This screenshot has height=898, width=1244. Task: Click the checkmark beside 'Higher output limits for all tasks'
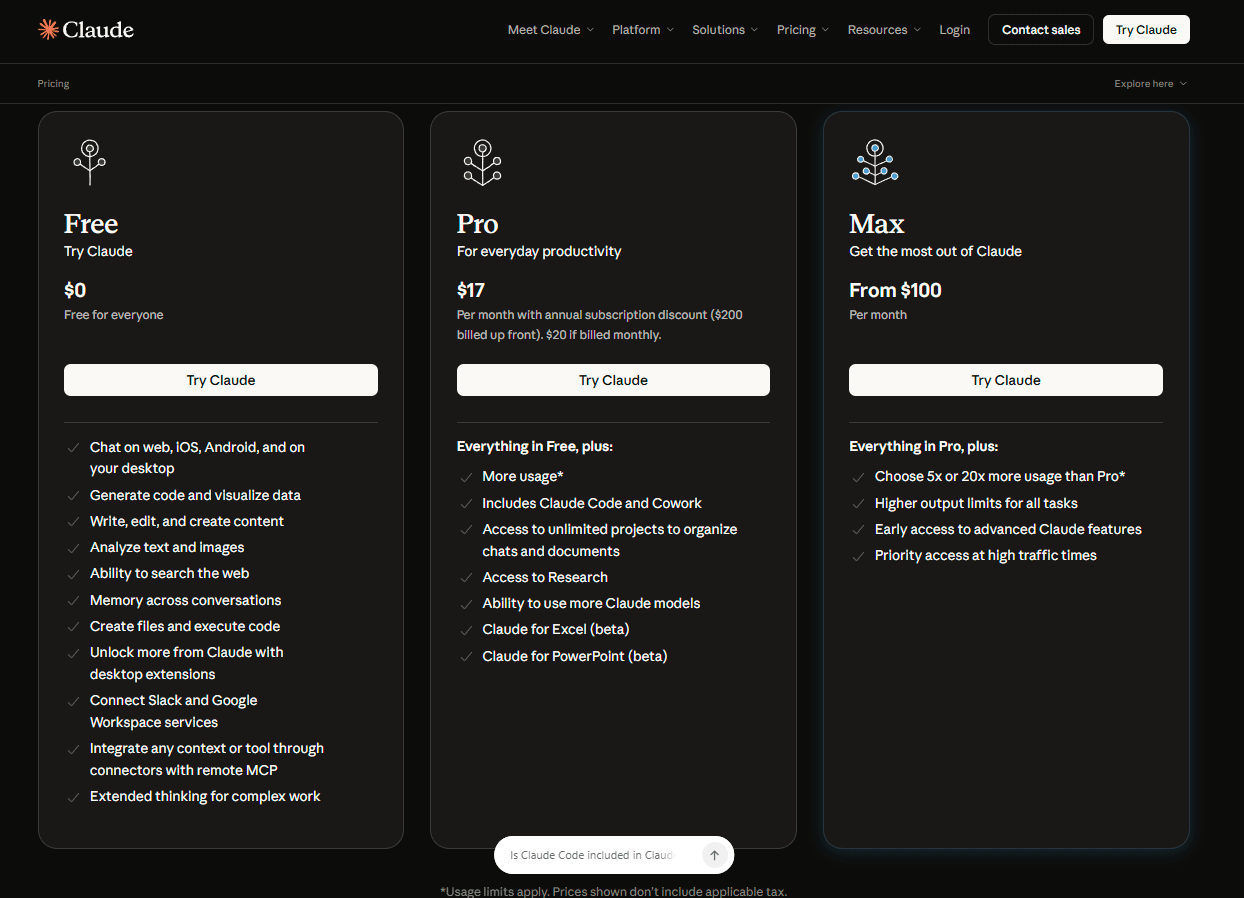click(x=858, y=504)
